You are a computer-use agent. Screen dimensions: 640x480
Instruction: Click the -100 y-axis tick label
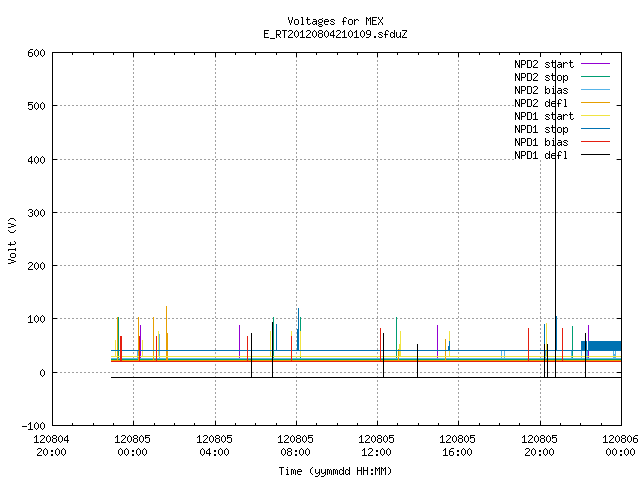pos(33,426)
